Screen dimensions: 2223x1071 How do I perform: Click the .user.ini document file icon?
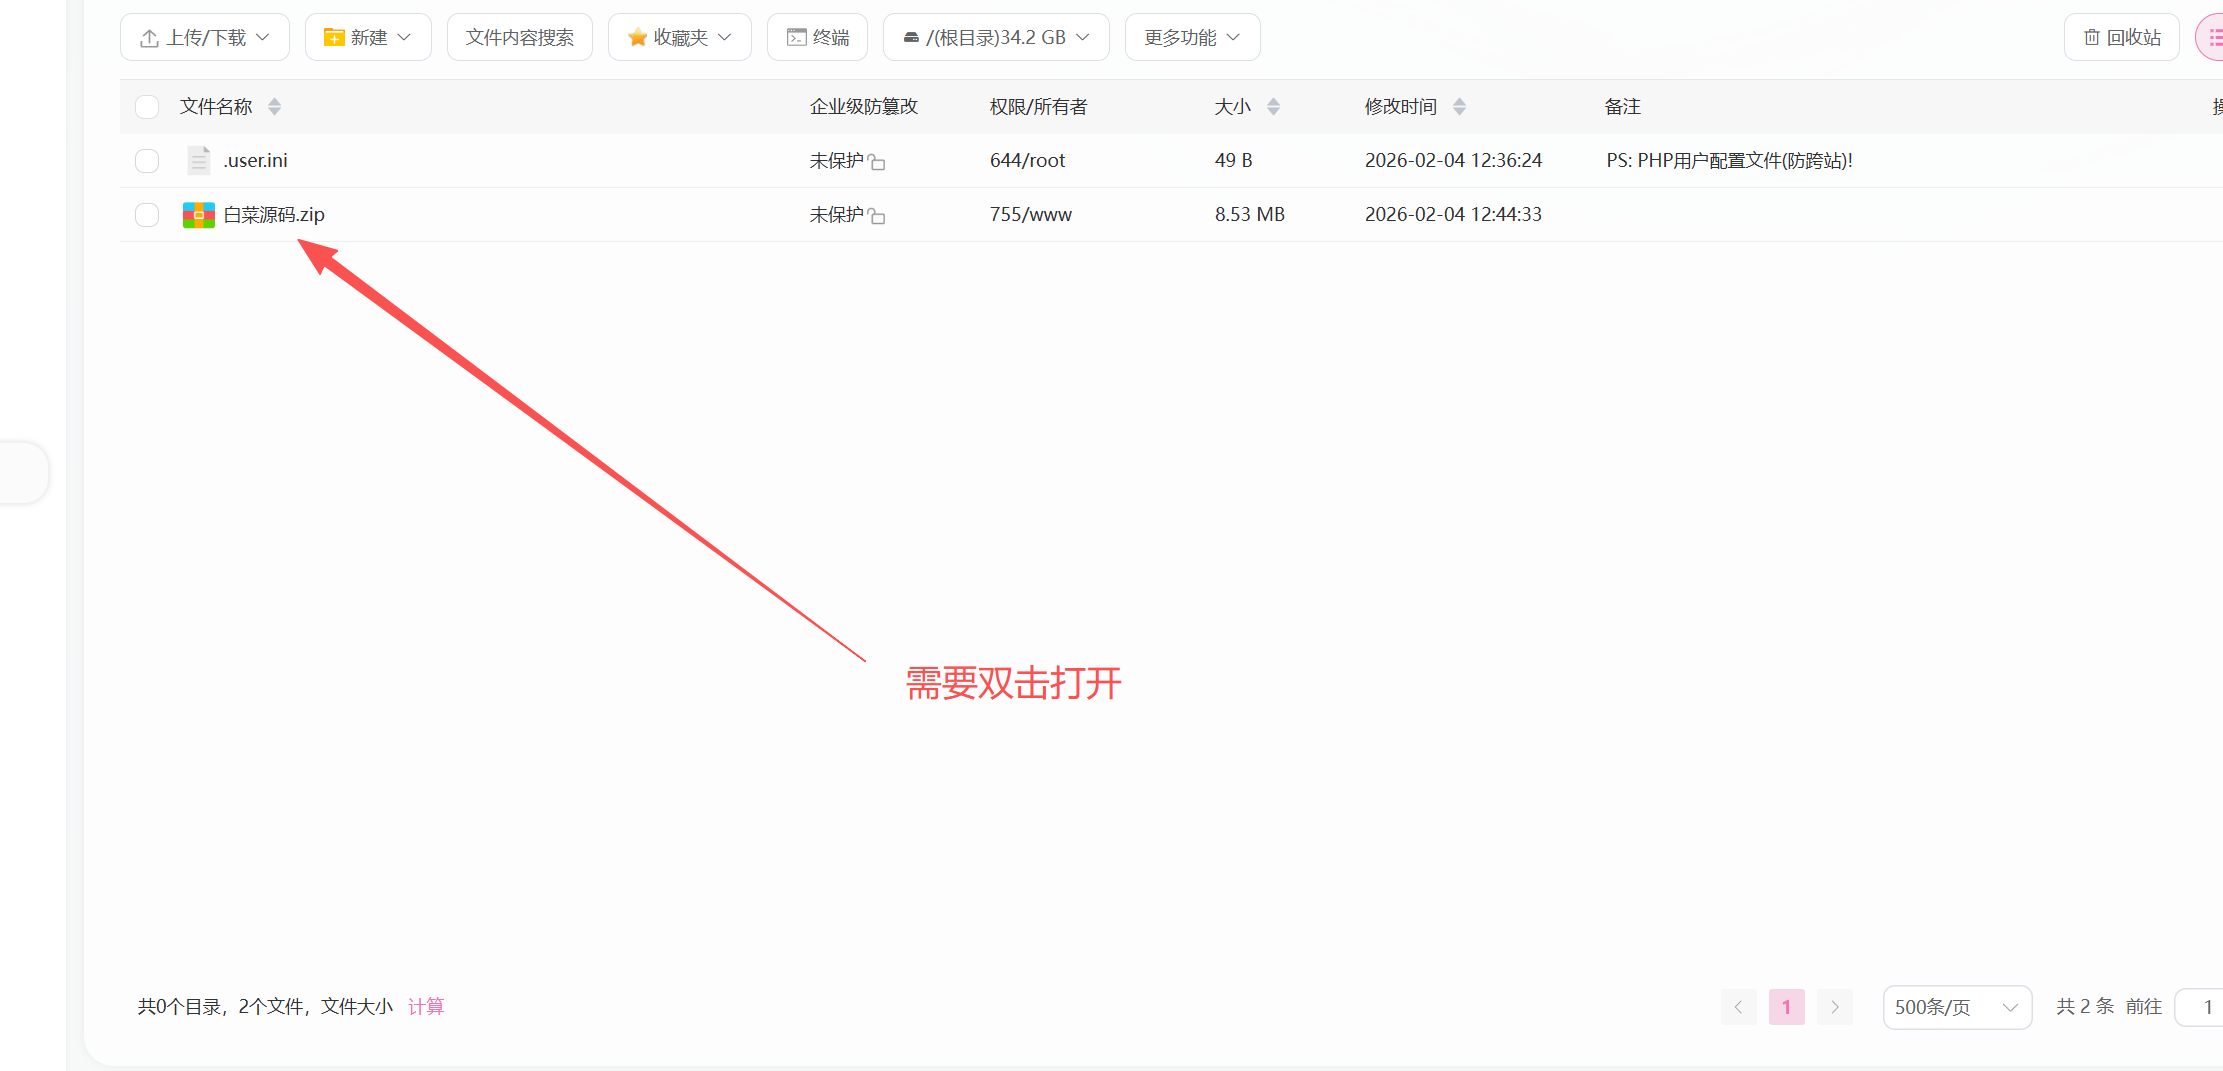tap(198, 161)
